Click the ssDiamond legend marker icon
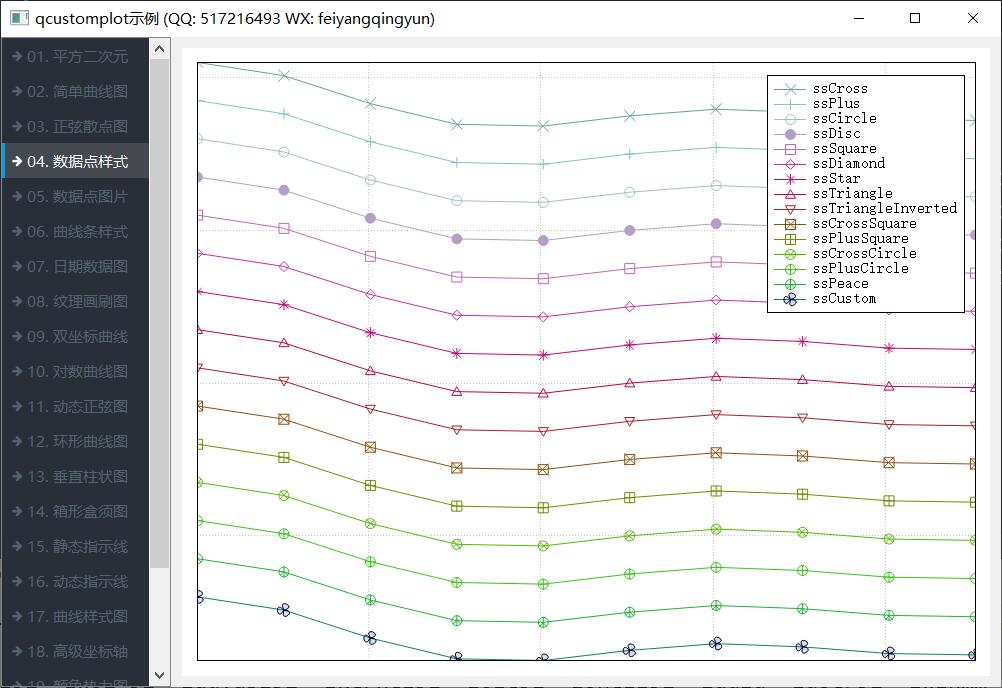 tap(790, 164)
